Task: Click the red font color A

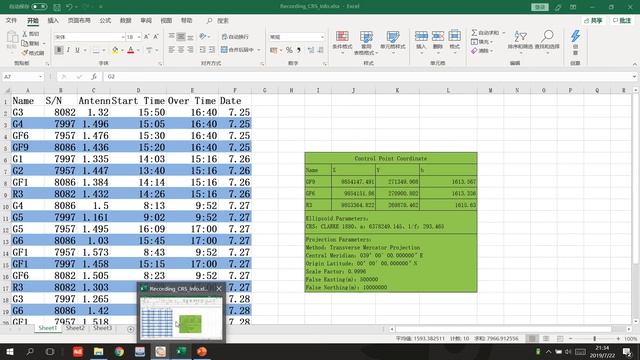Action: point(131,50)
